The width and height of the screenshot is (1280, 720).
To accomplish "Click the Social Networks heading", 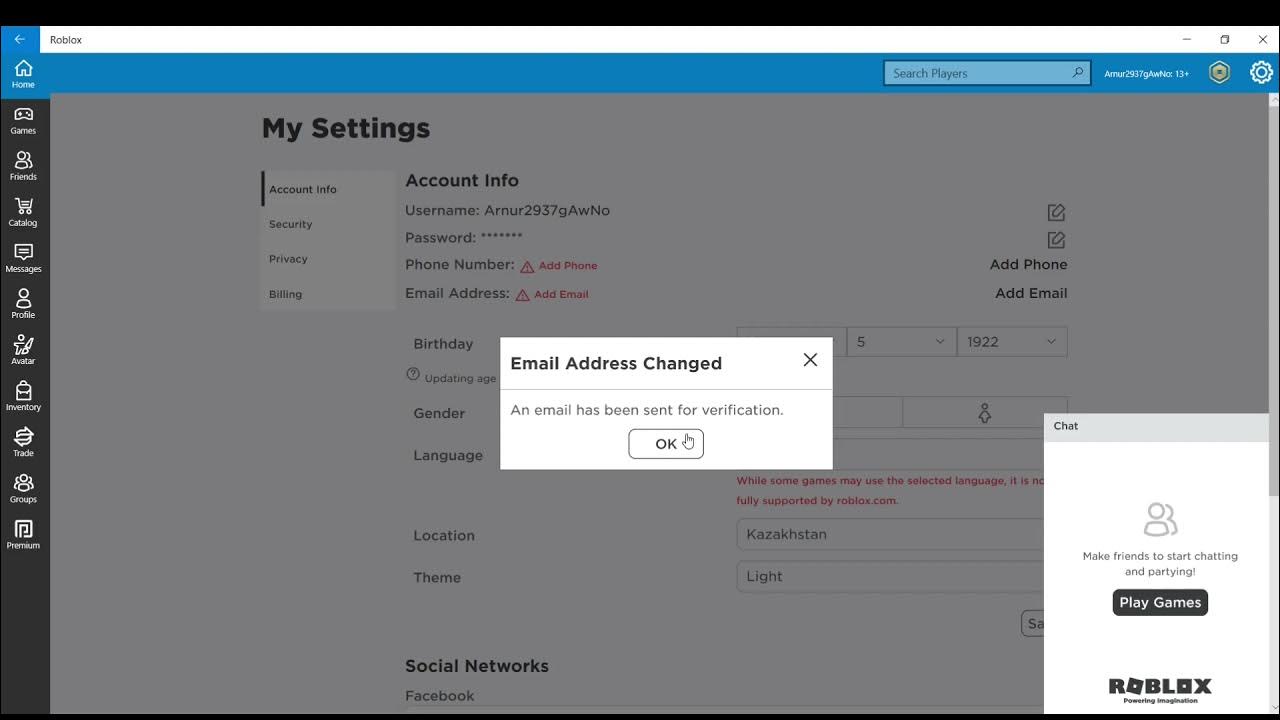I will [x=477, y=666].
